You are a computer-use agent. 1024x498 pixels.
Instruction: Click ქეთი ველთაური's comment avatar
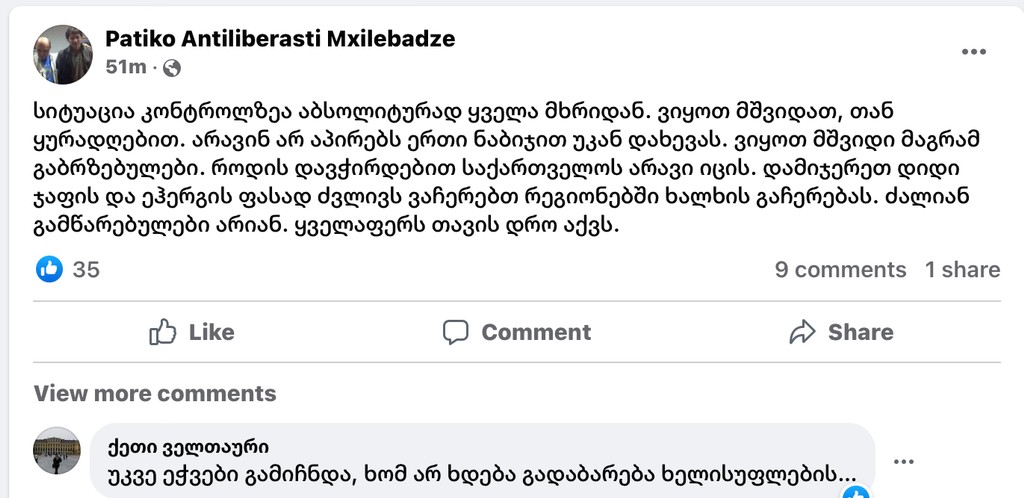point(57,451)
